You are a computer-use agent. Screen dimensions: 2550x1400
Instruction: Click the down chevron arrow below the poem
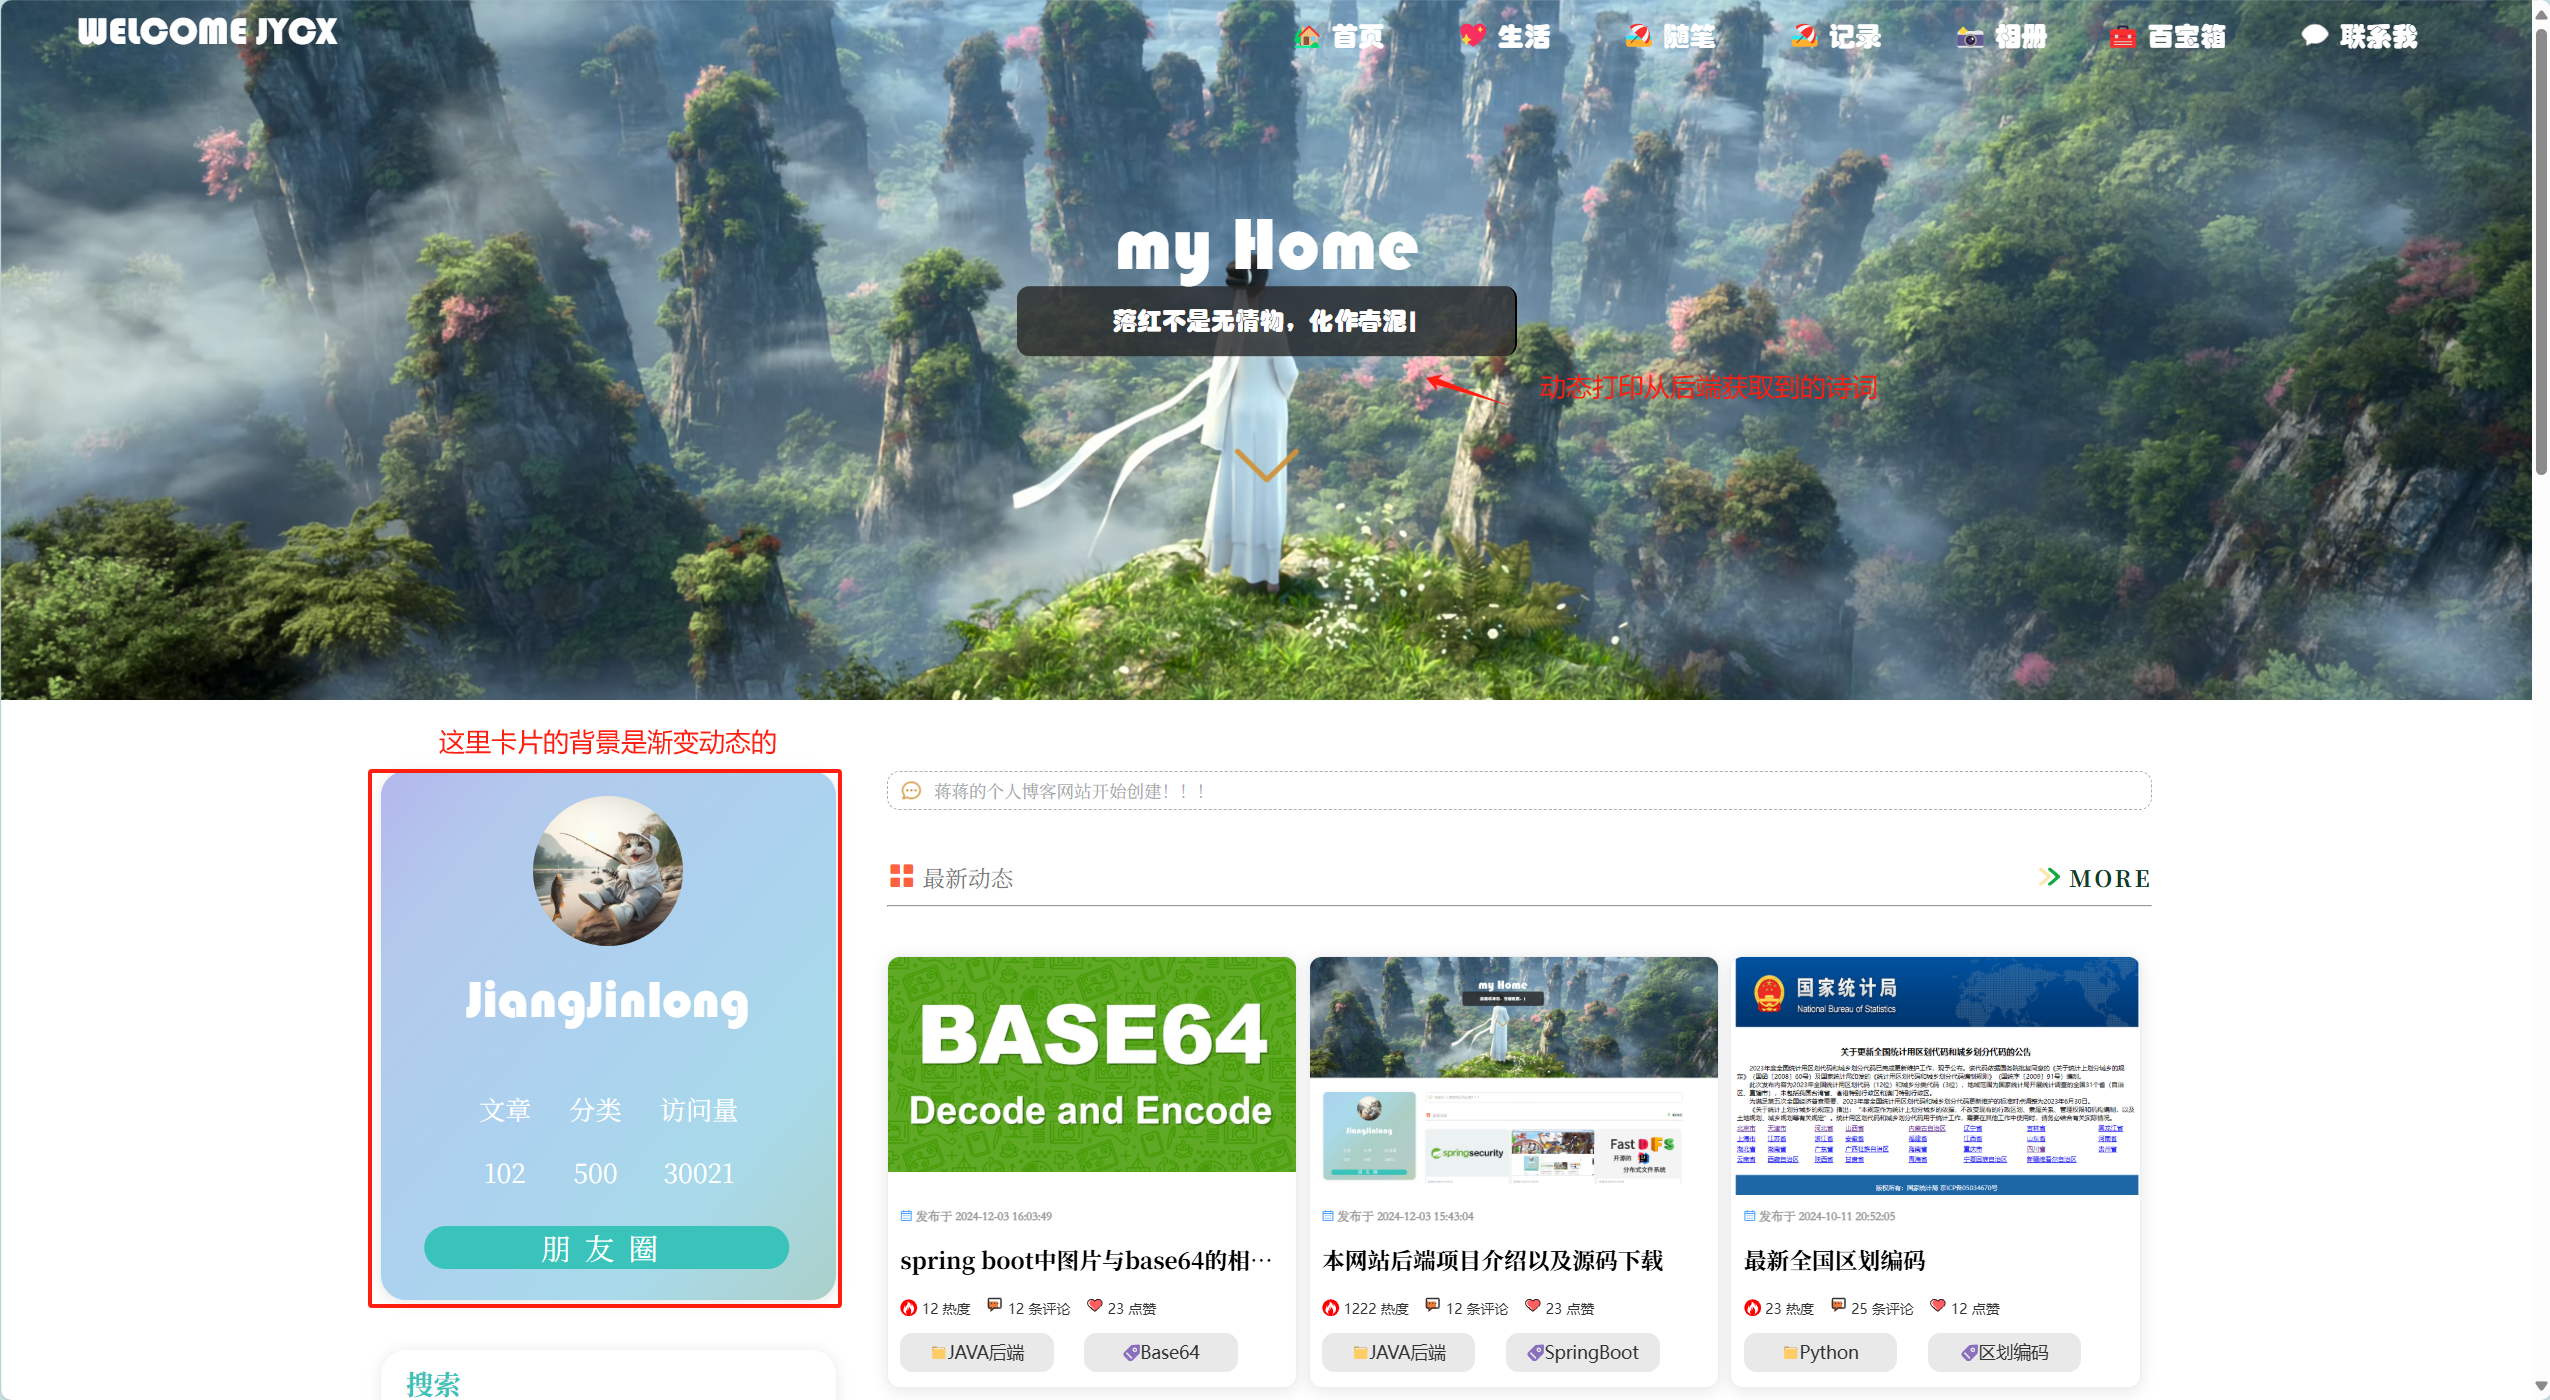point(1266,465)
